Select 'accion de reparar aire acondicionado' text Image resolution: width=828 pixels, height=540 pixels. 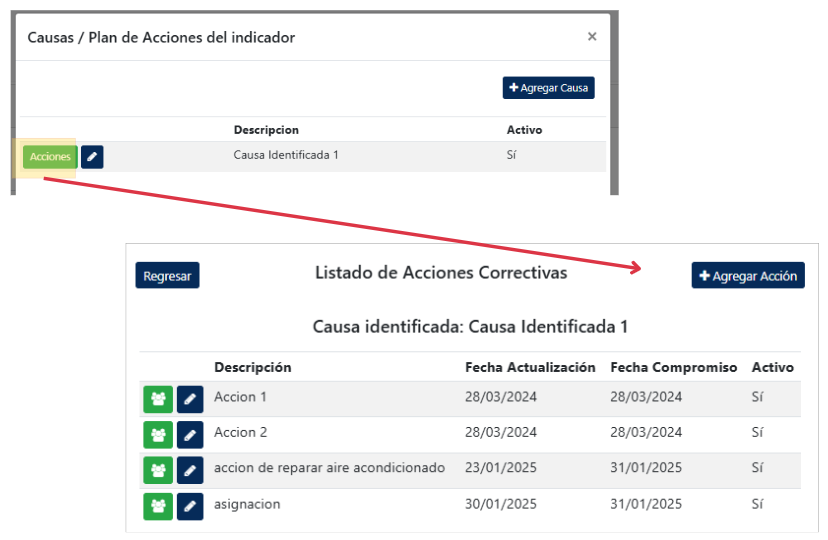(330, 468)
